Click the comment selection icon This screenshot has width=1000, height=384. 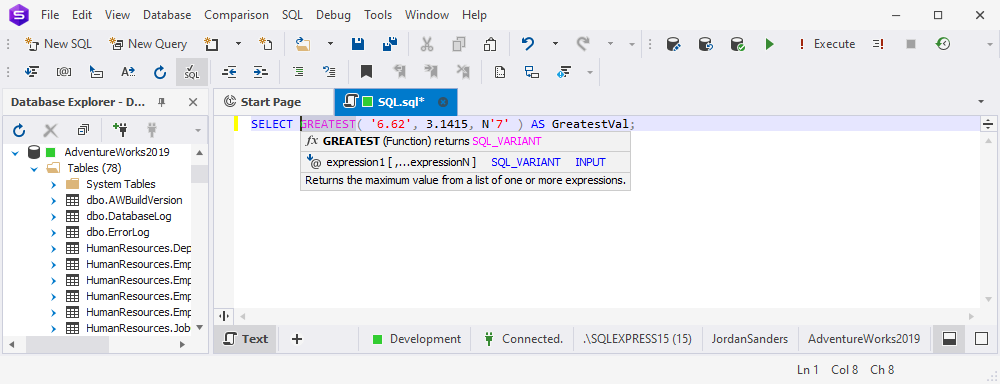pyautogui.click(x=298, y=72)
